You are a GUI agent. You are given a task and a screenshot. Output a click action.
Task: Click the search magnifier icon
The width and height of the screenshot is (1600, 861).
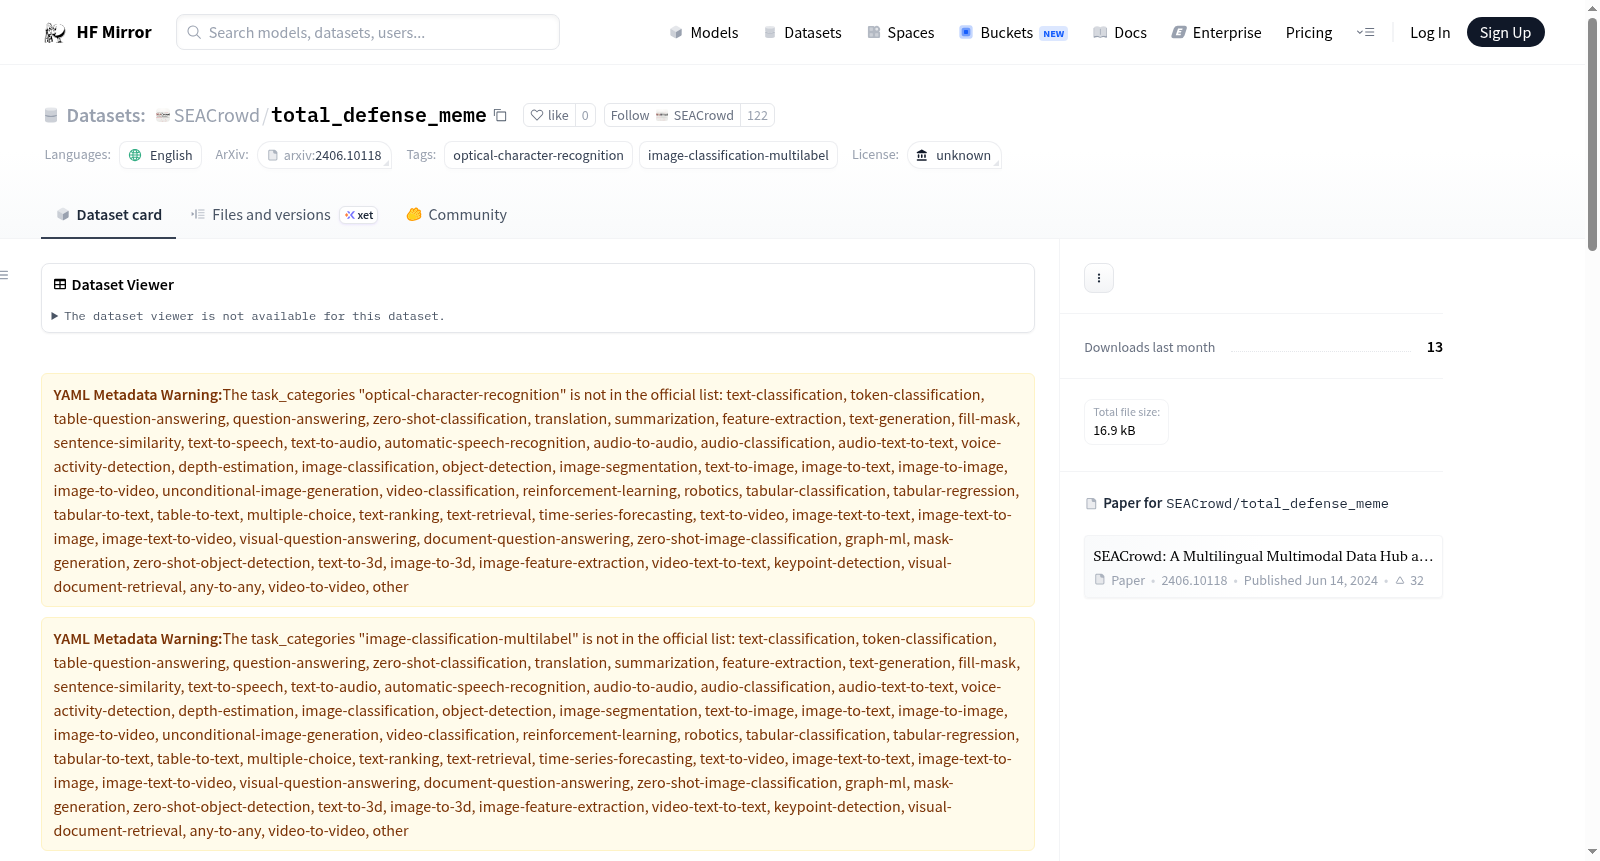(x=194, y=32)
